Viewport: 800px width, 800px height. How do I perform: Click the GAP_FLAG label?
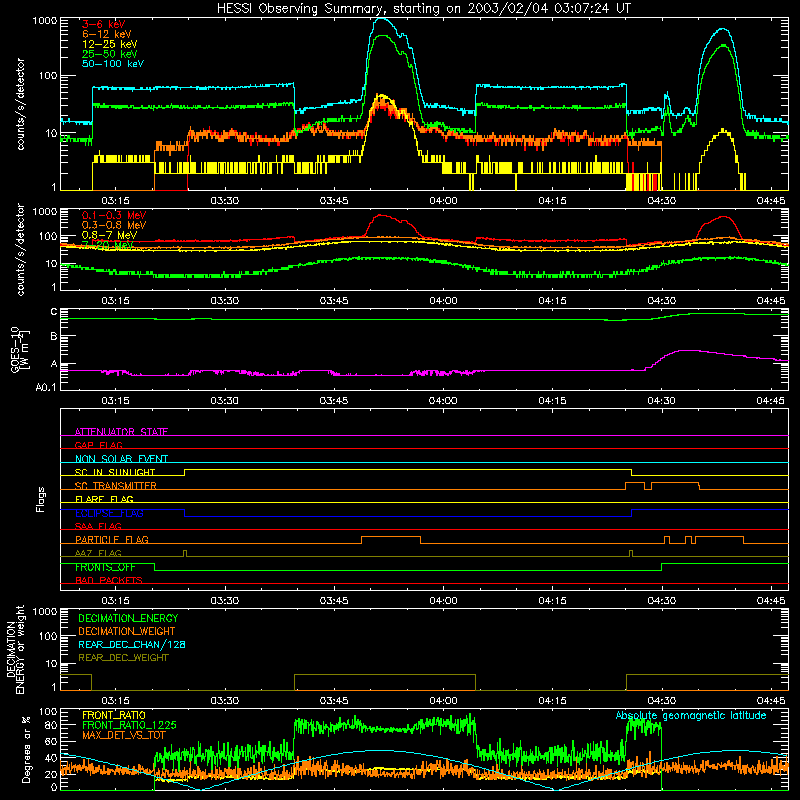click(98, 445)
